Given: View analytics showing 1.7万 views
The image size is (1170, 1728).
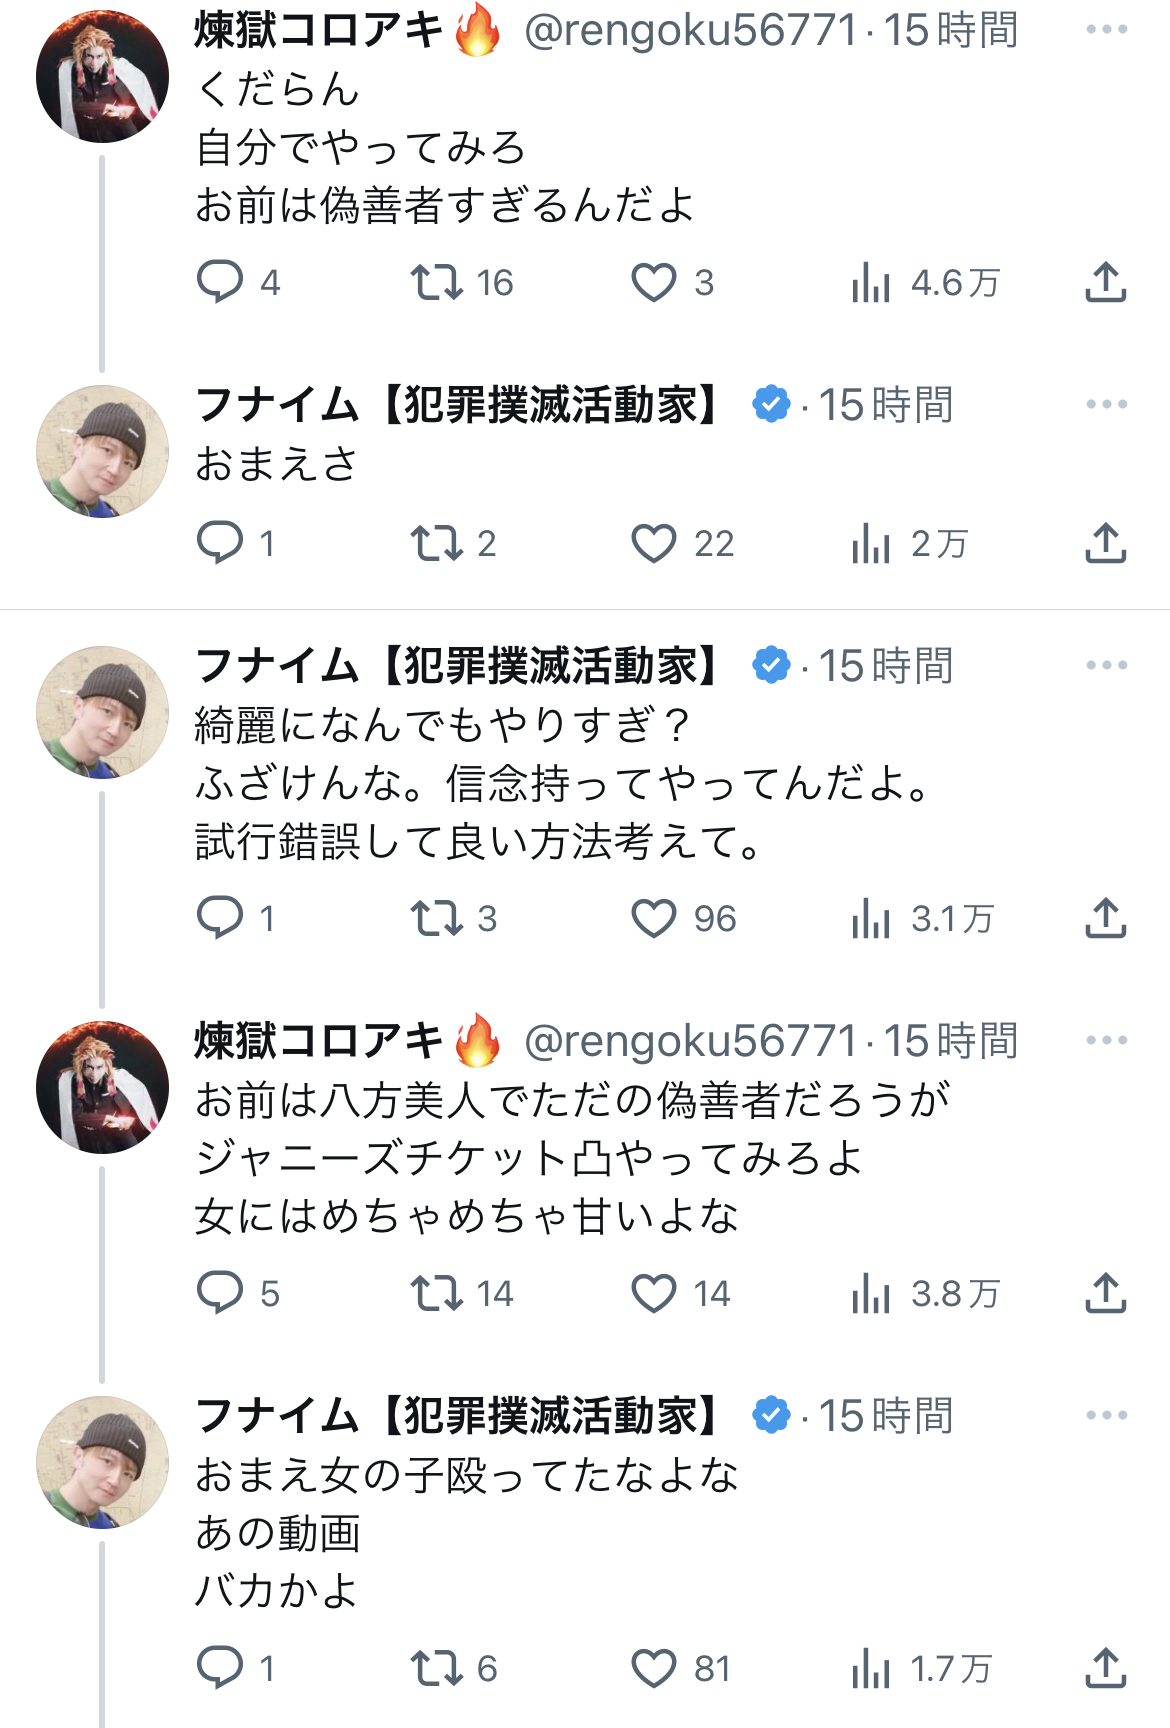Looking at the screenshot, I should (x=871, y=1668).
